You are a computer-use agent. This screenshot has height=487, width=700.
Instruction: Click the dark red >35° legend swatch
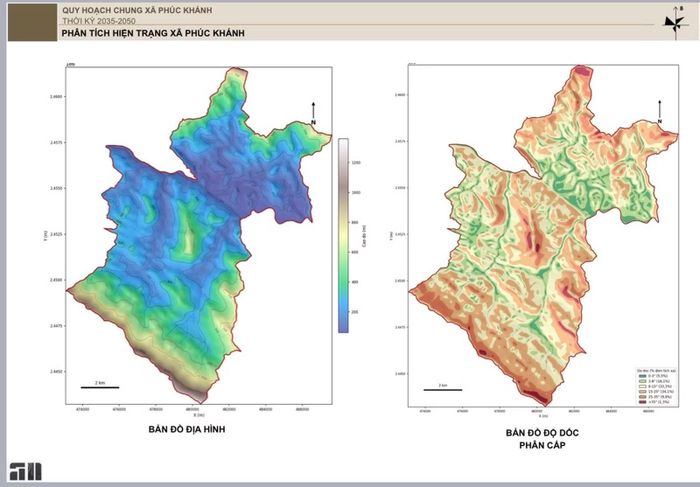(x=642, y=402)
